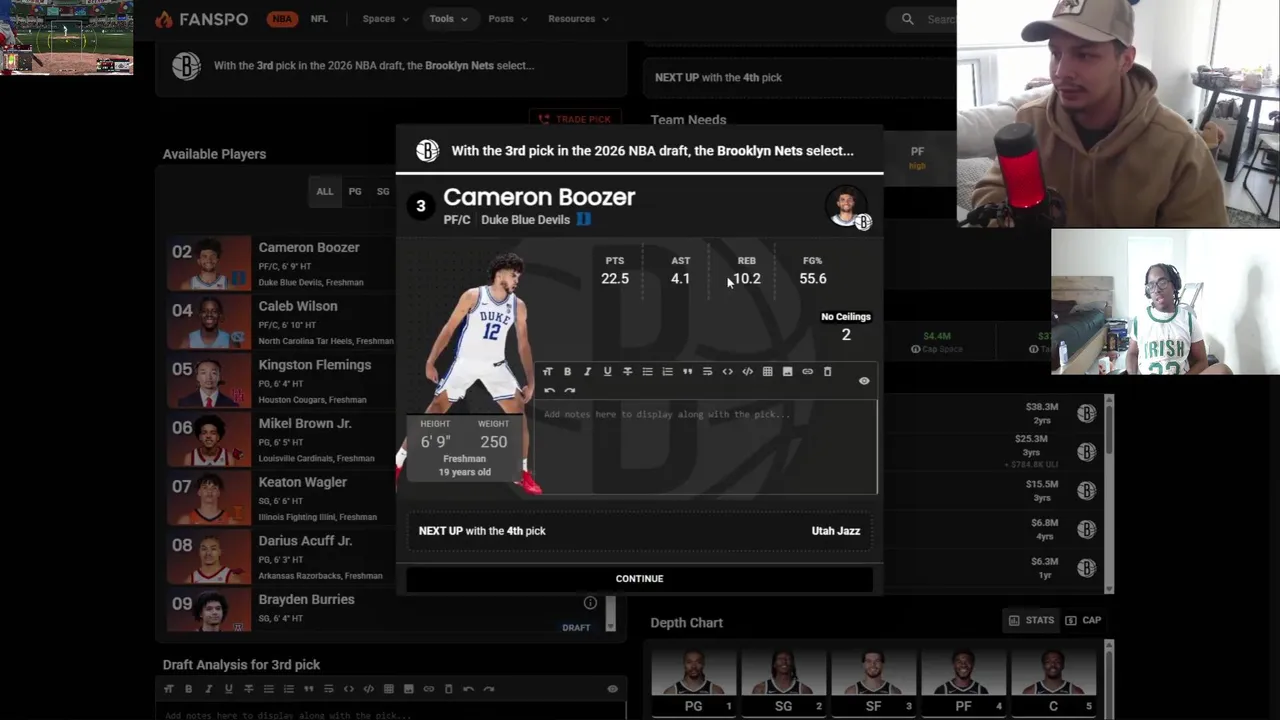Screen dimensions: 1280x720
Task: Insert an image in pick notes editor
Action: [x=787, y=372]
